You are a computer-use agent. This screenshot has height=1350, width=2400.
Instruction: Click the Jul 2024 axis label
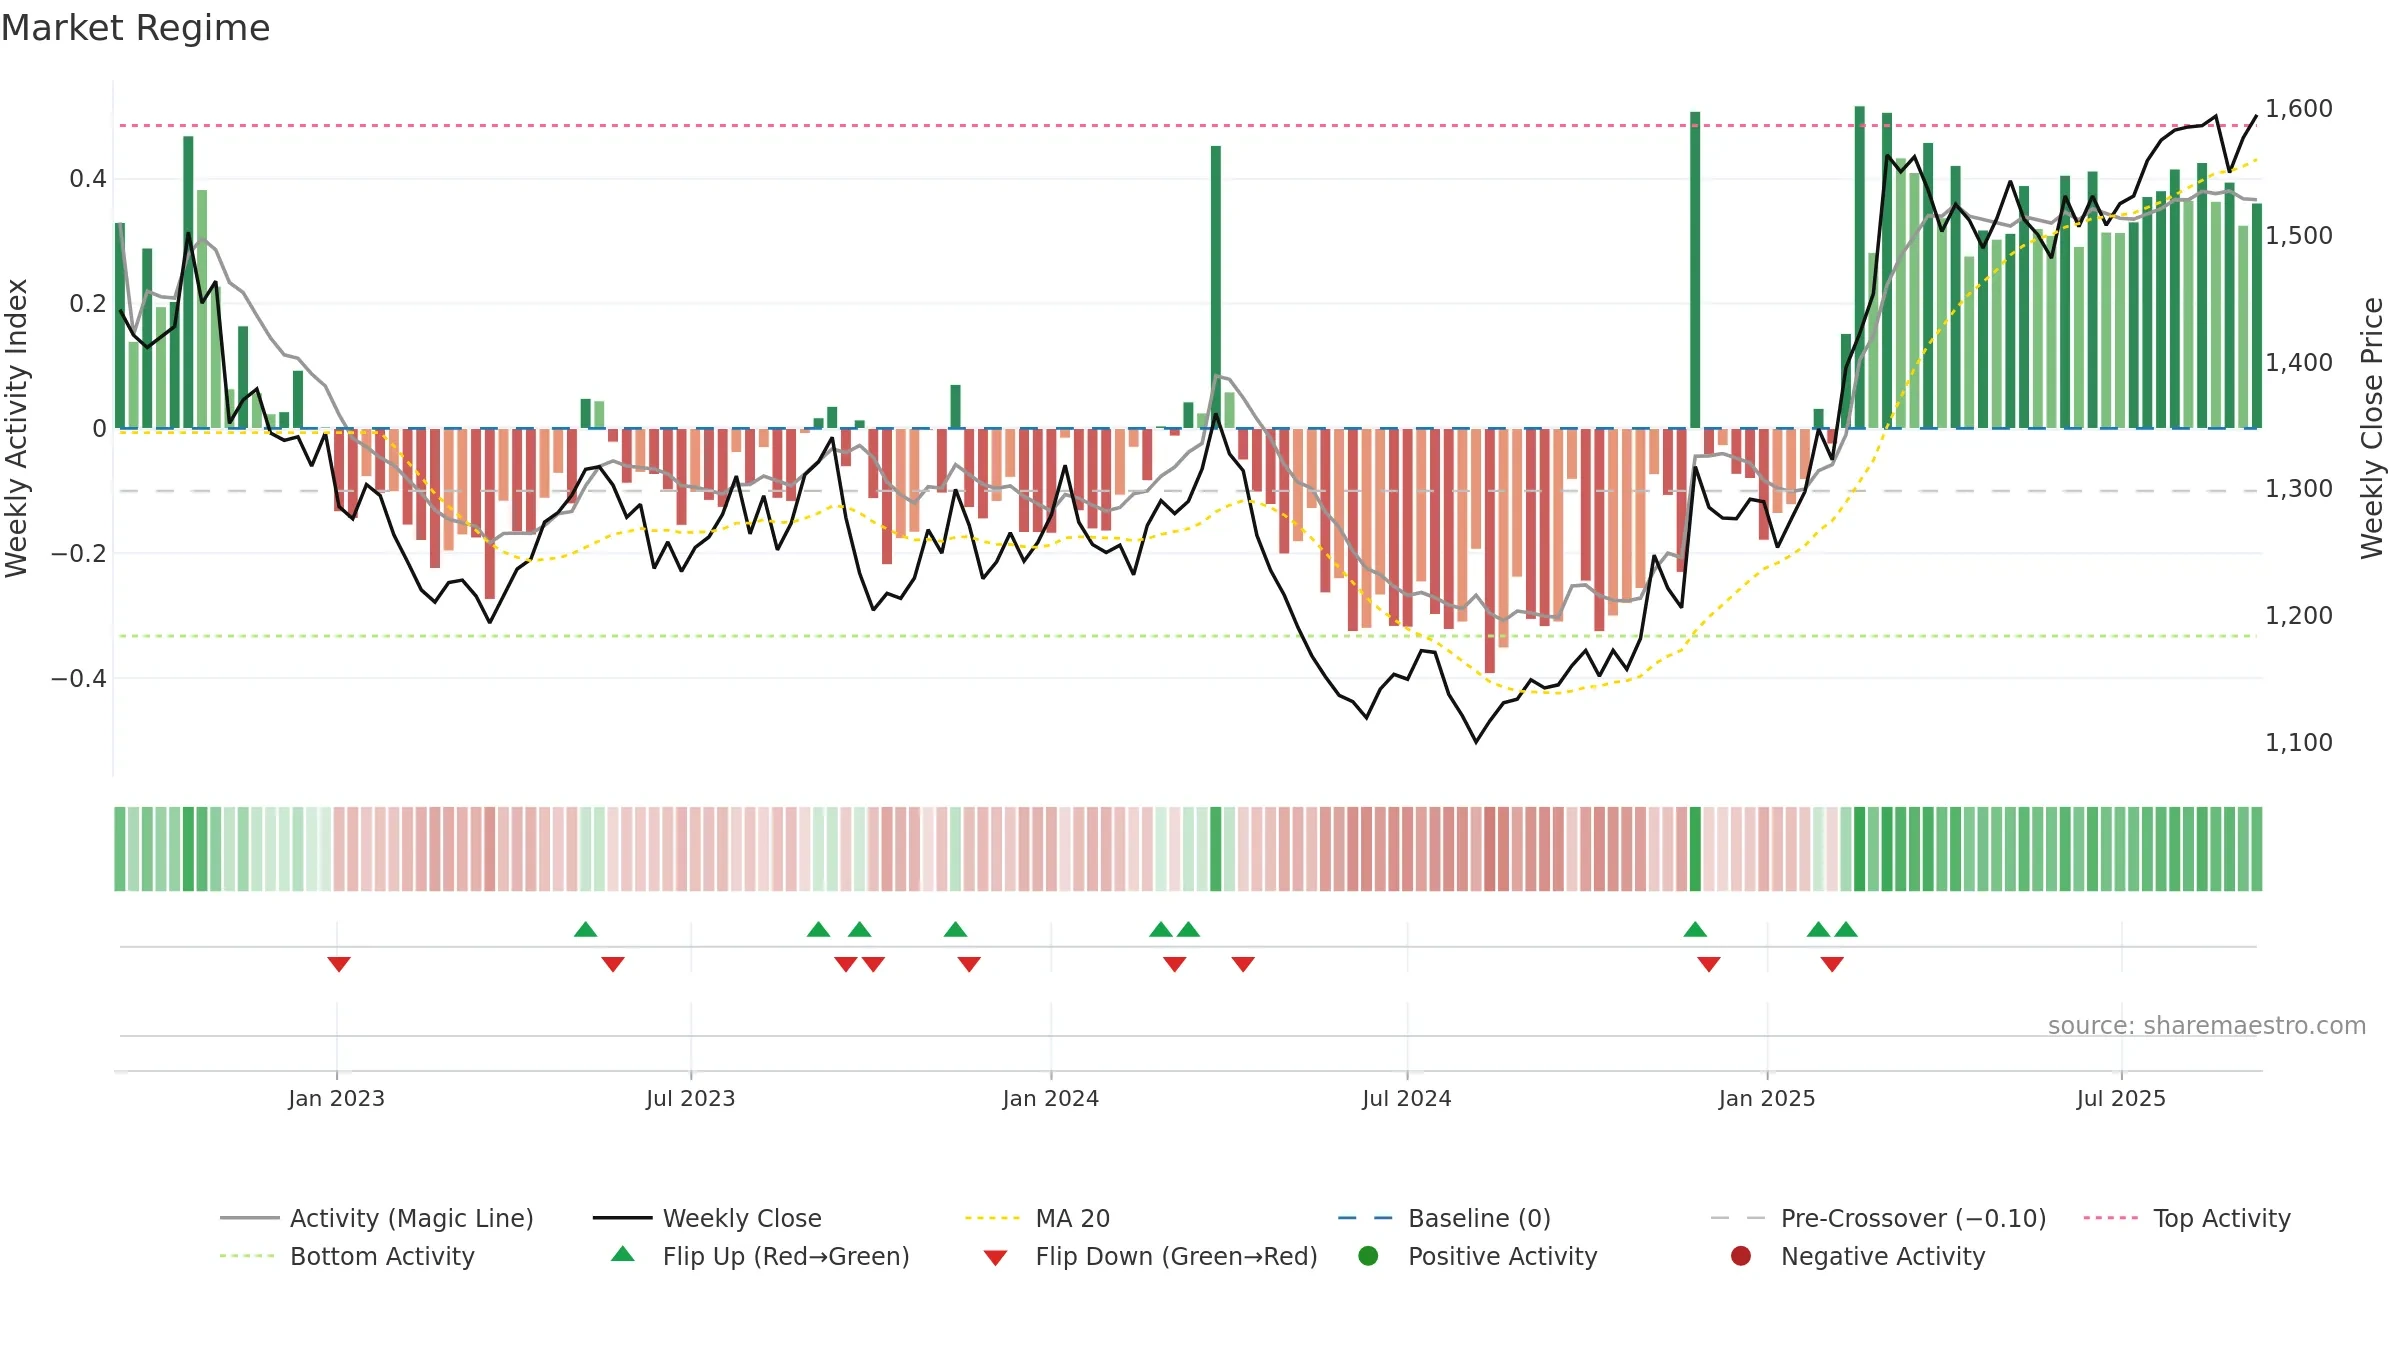(1406, 1098)
